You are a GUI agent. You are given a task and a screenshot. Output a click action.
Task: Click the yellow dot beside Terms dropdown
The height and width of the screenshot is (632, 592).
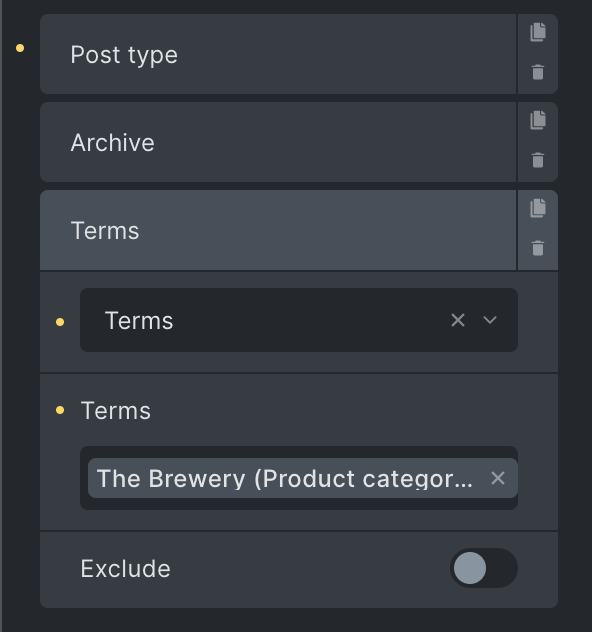coord(60,322)
